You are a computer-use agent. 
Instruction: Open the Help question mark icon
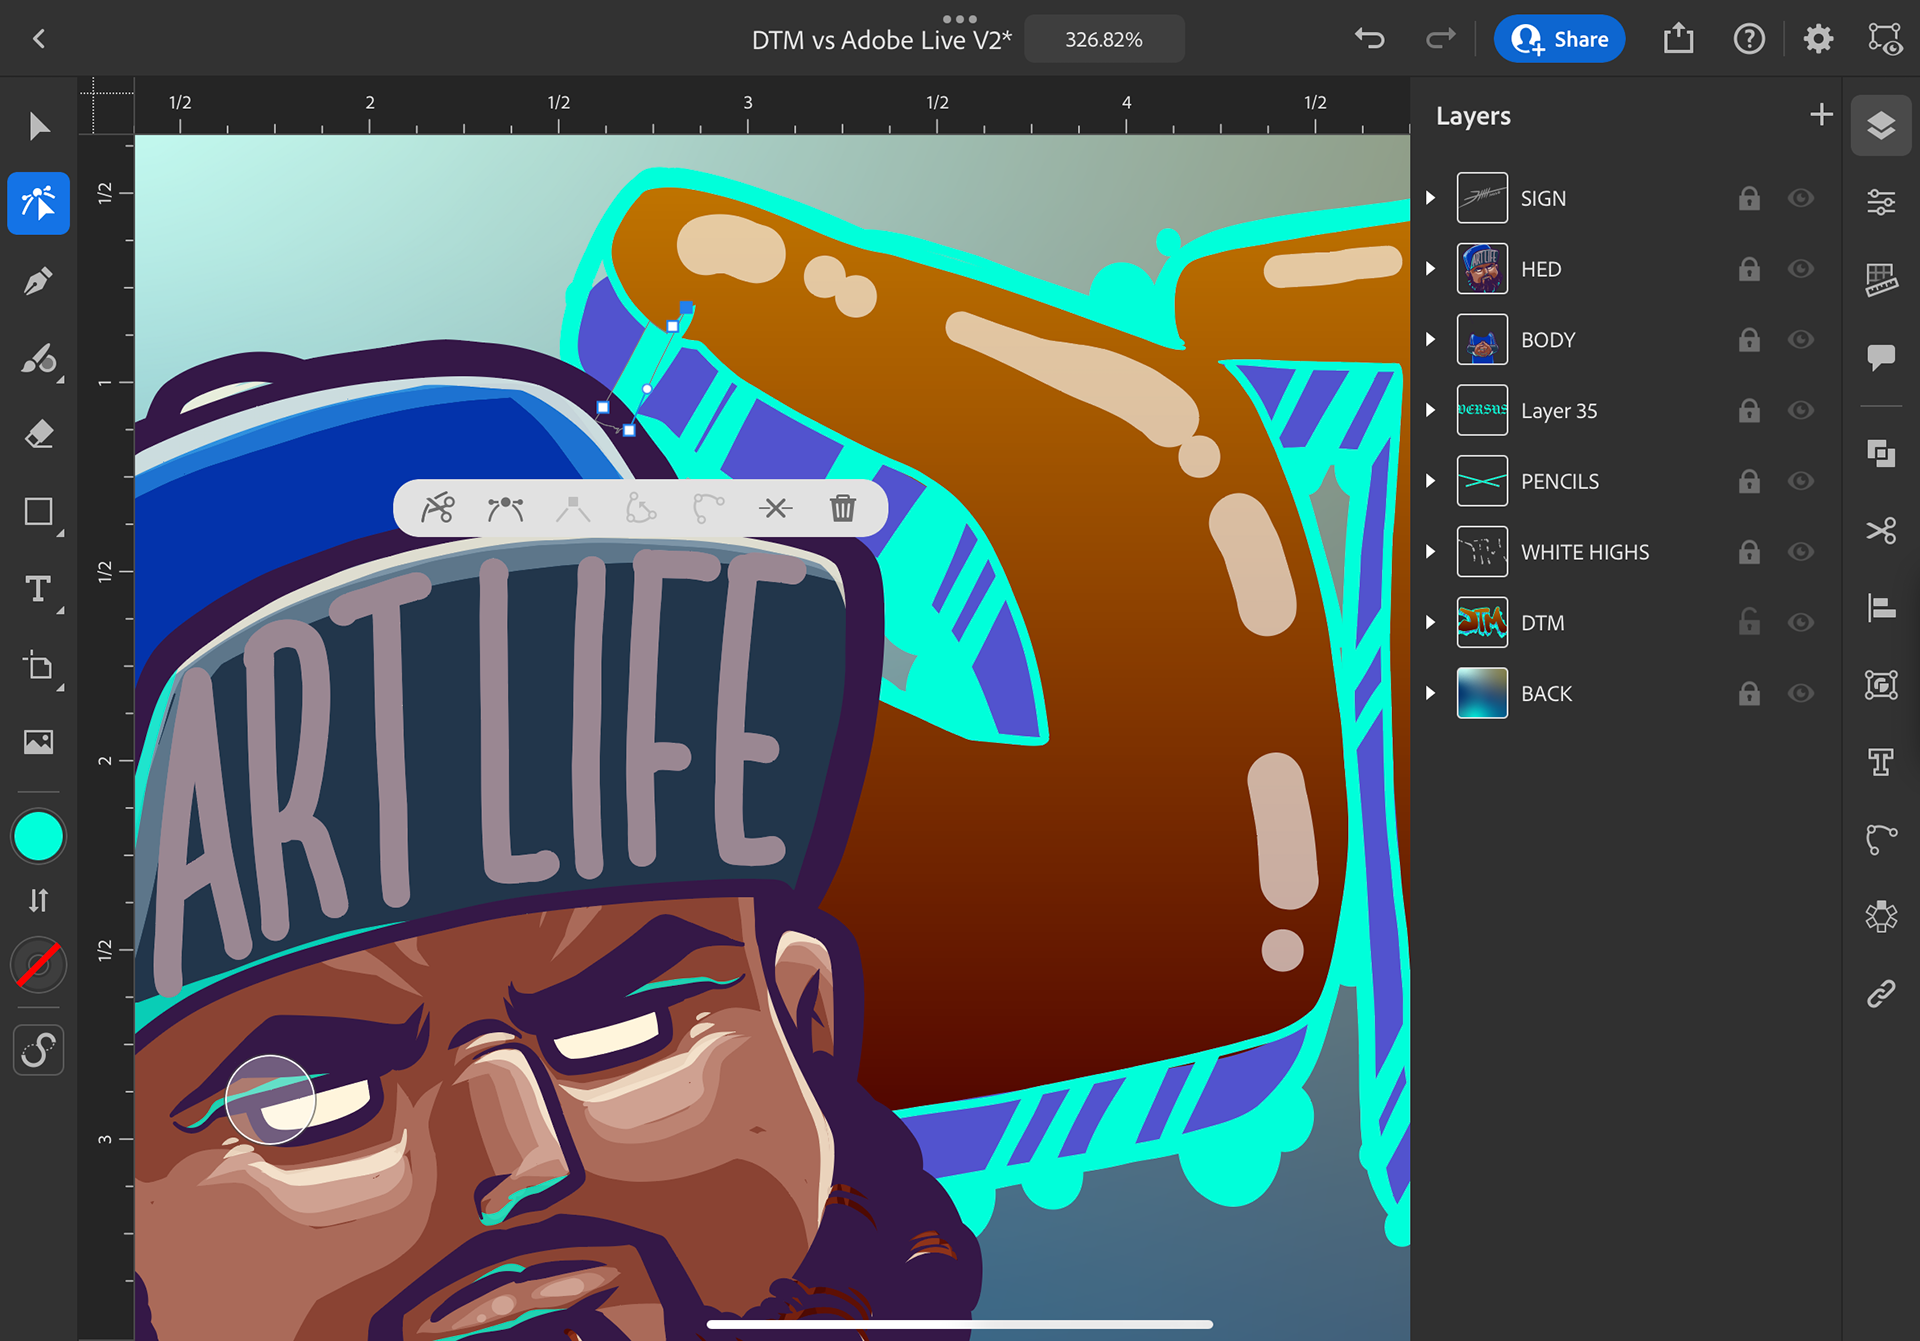(1749, 39)
